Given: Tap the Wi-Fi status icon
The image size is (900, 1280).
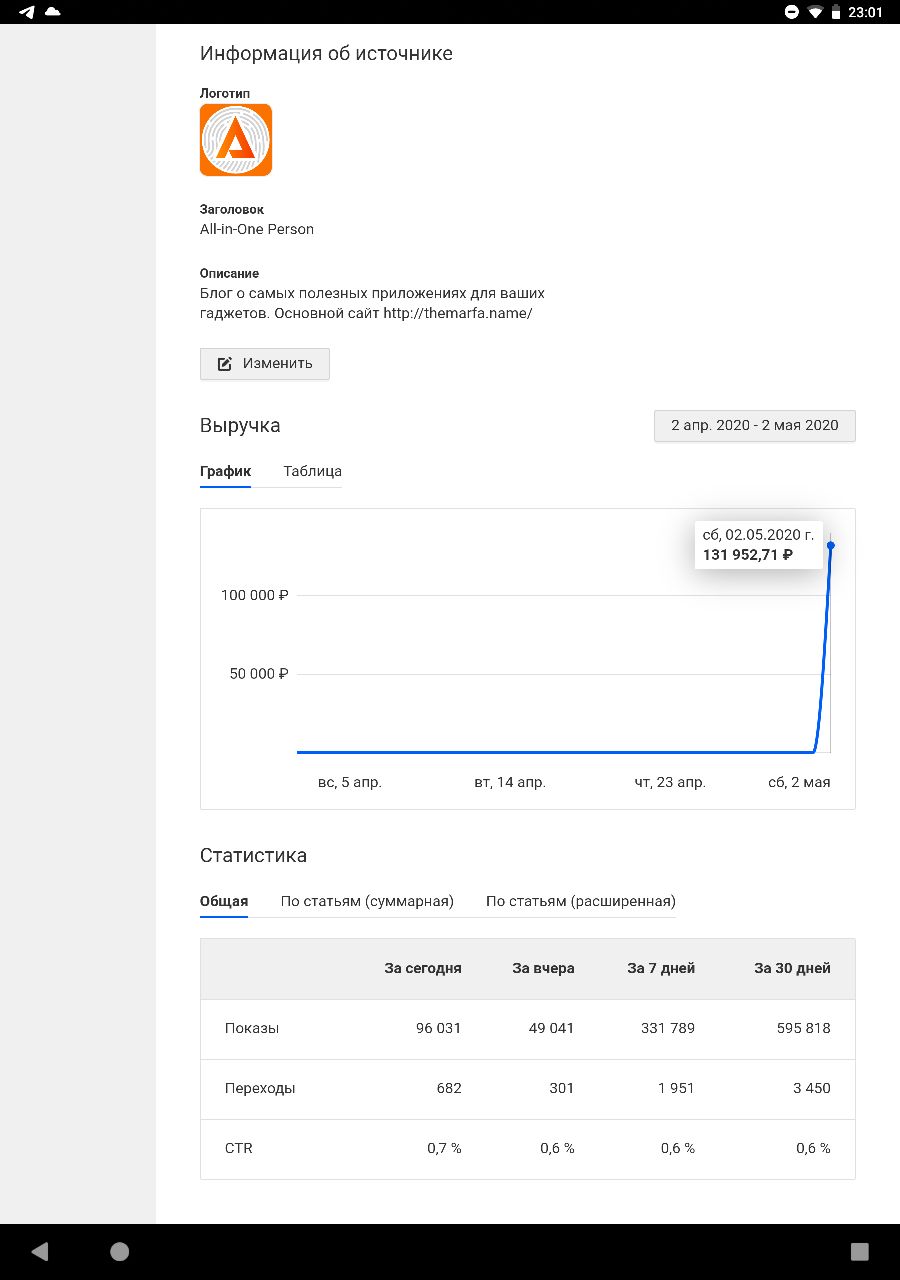Looking at the screenshot, I should [x=816, y=12].
